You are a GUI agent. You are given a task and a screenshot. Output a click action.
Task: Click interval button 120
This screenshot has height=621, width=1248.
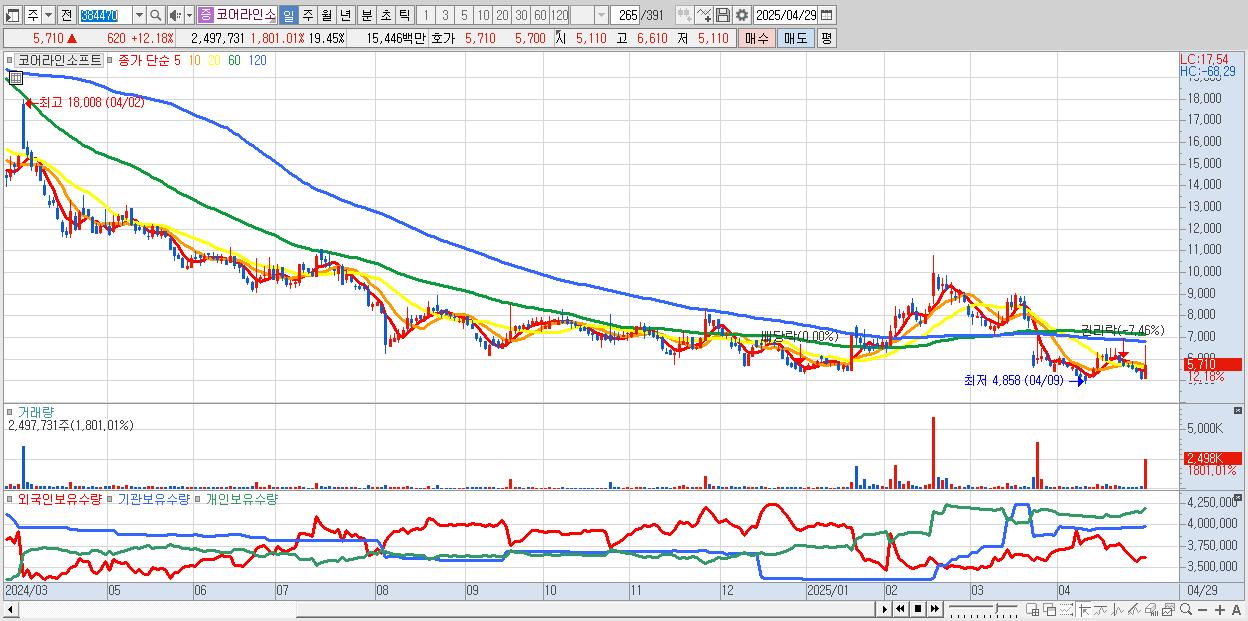(559, 16)
